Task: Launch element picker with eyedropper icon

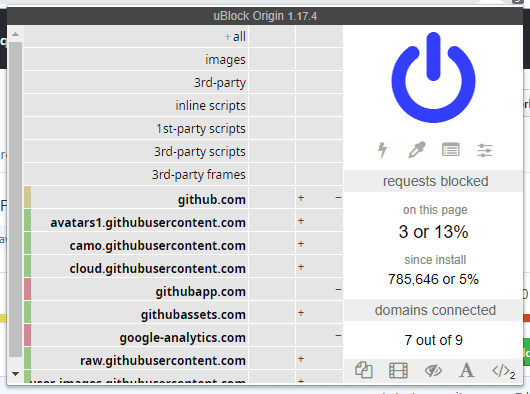Action: coord(417,150)
